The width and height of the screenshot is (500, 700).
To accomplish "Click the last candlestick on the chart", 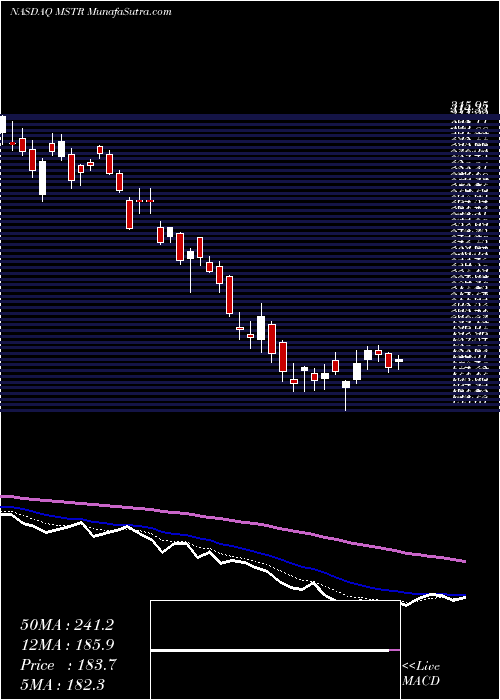I will [399, 361].
